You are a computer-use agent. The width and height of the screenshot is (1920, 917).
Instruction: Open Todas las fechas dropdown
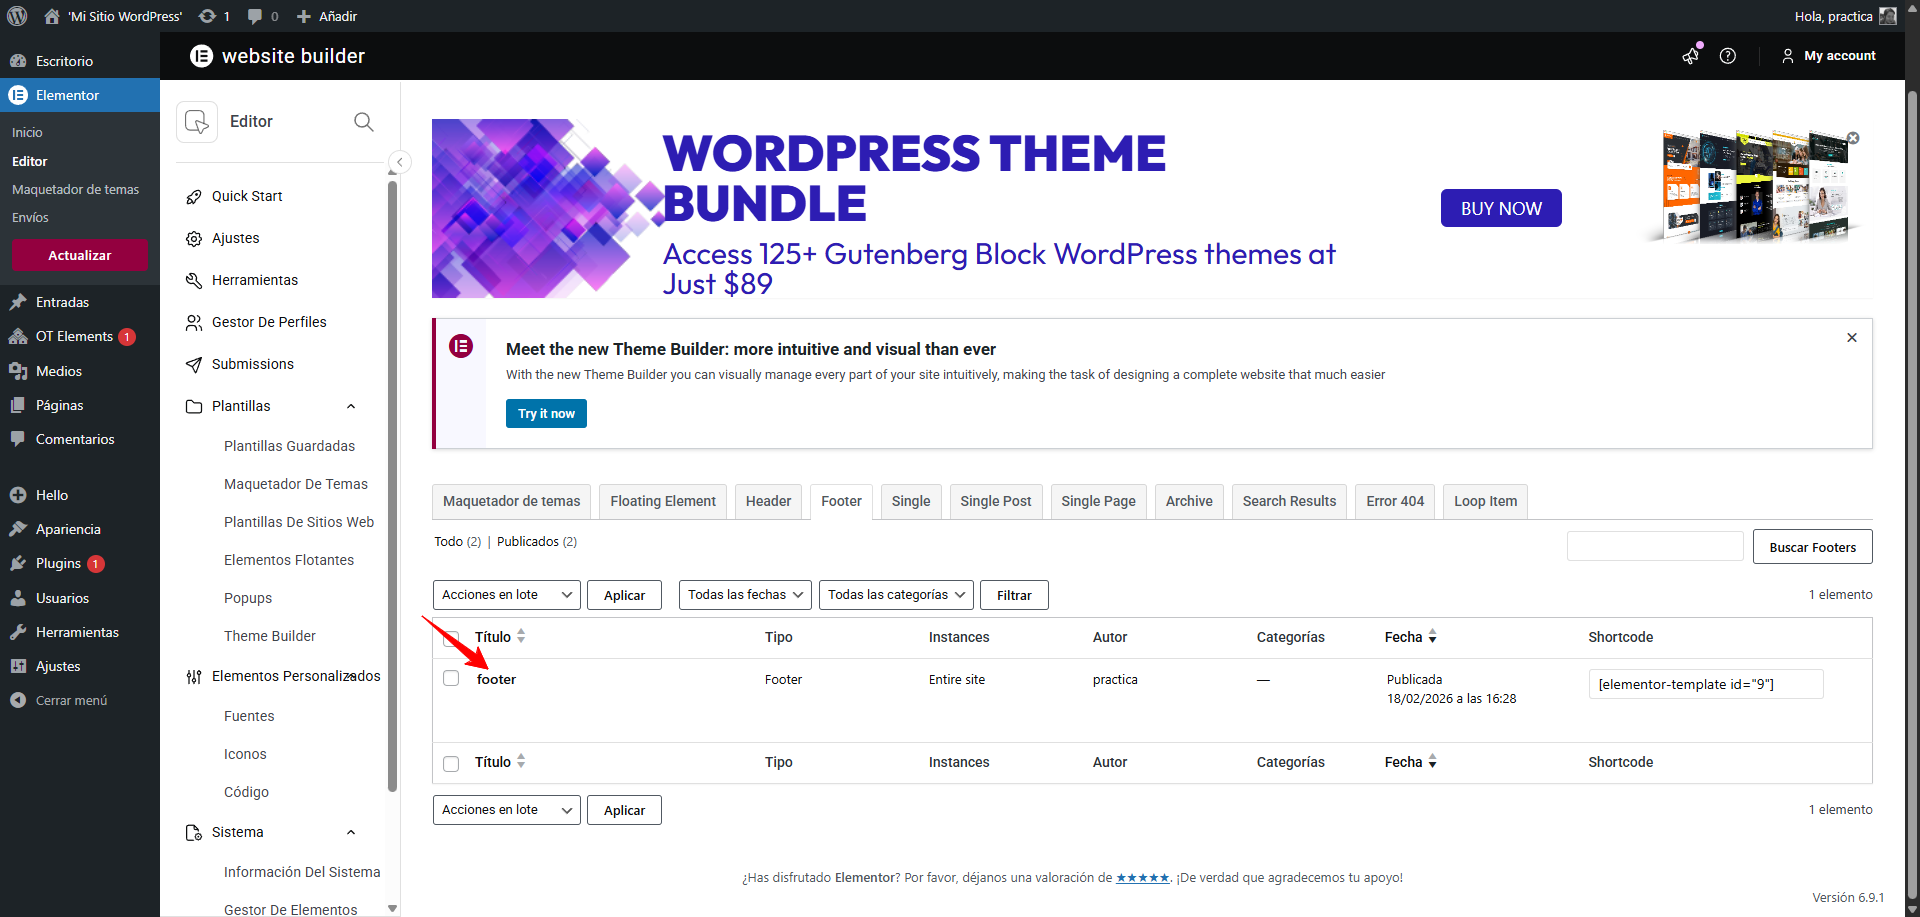tap(745, 595)
